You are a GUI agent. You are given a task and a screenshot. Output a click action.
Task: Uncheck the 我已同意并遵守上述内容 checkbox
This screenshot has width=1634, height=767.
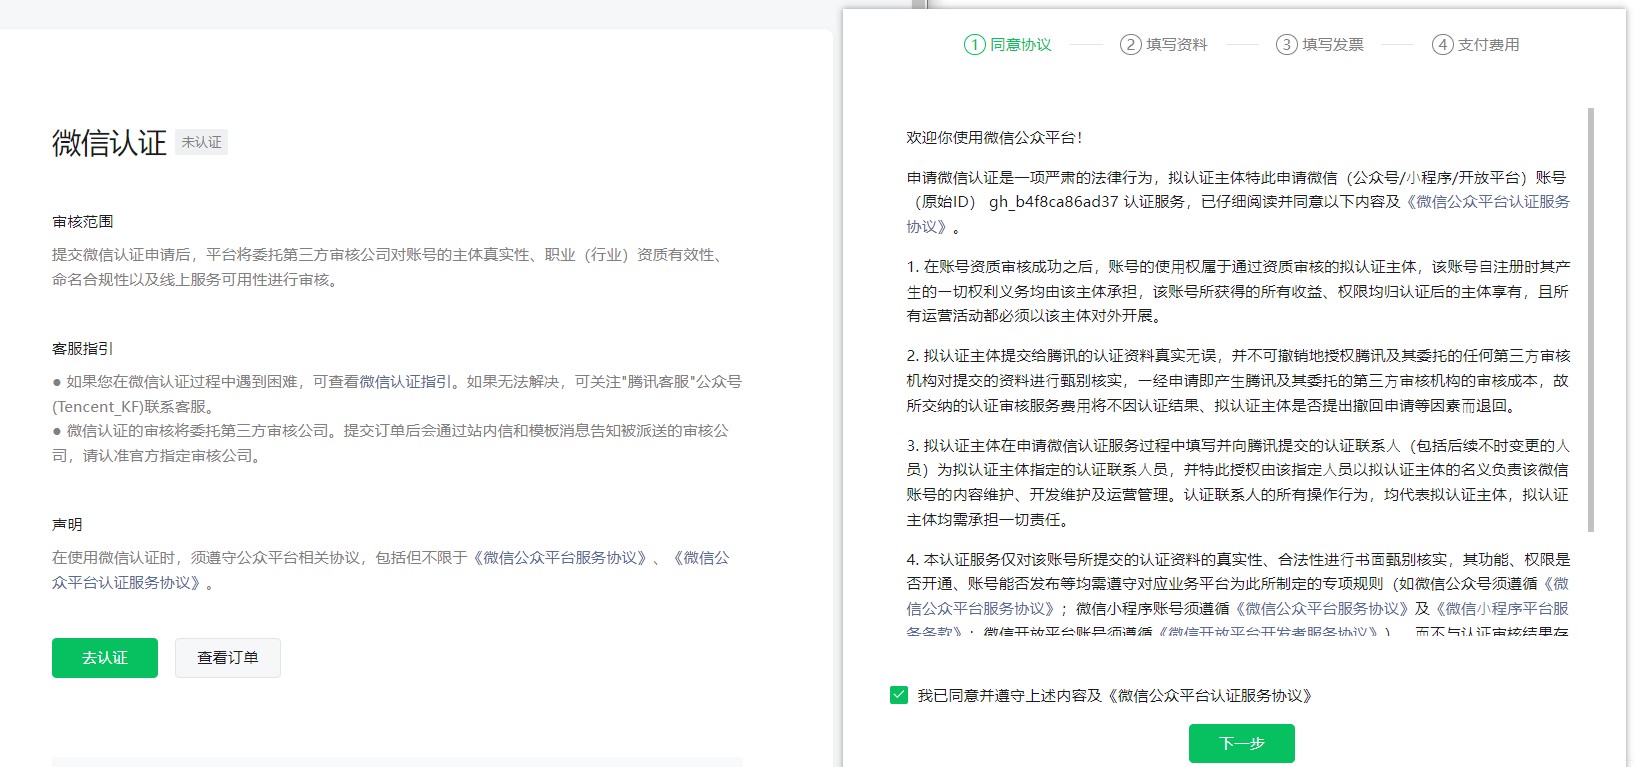click(899, 695)
